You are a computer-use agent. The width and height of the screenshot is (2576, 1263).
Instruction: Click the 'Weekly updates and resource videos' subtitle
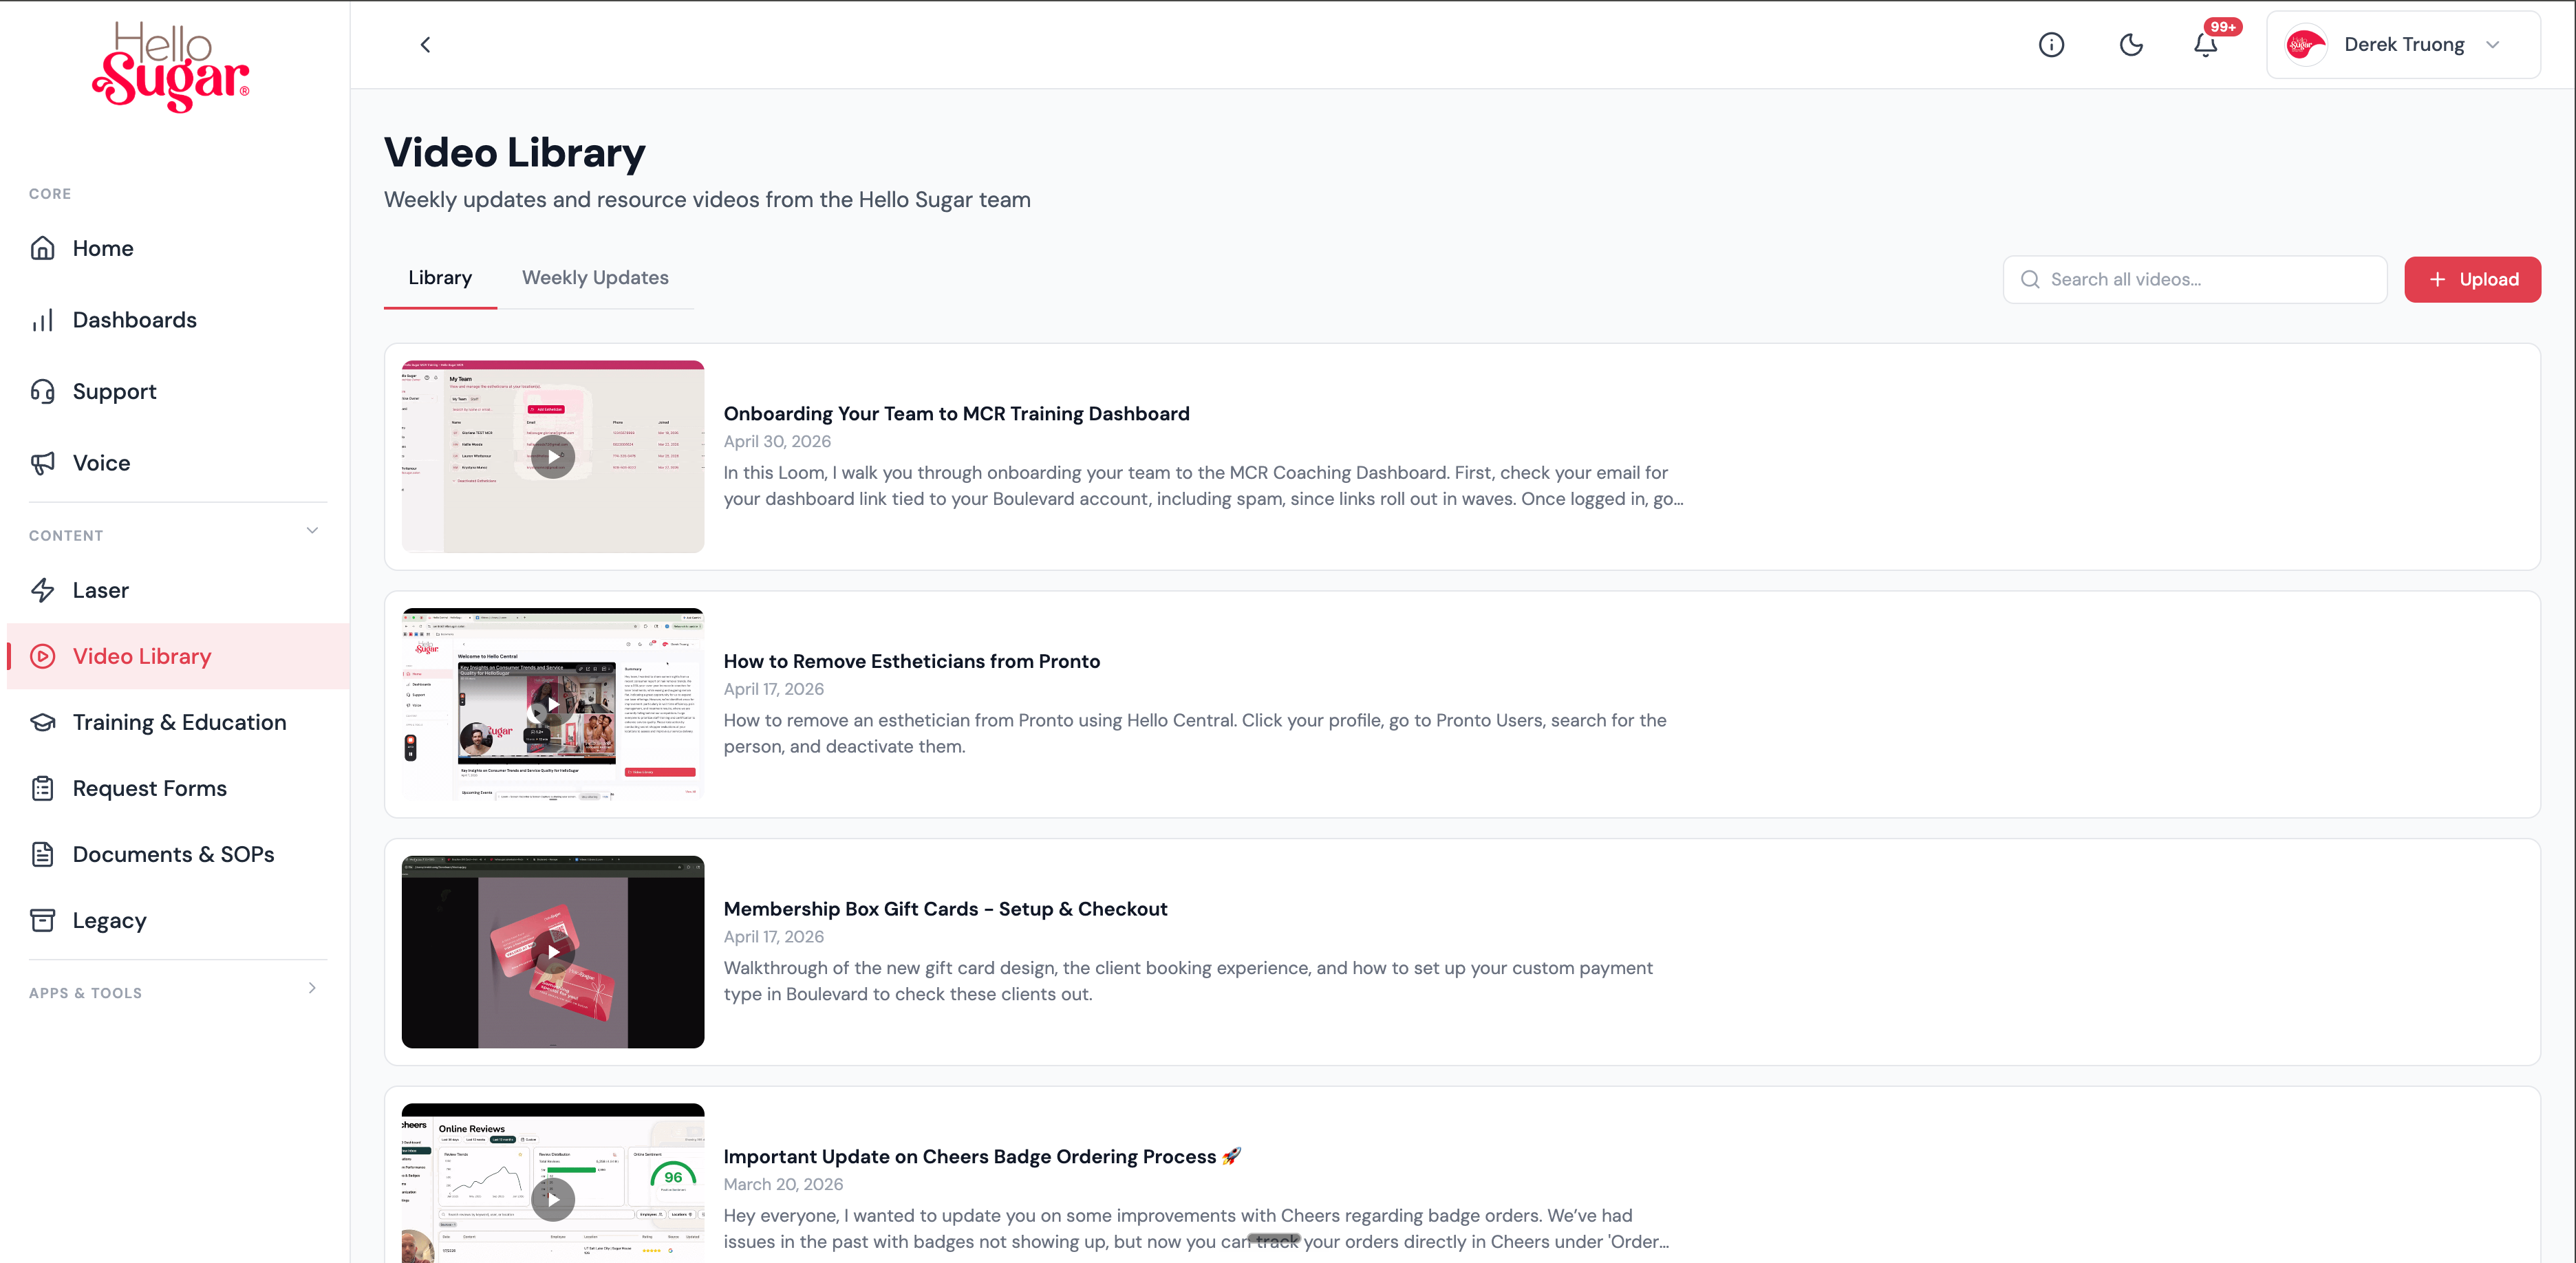(x=707, y=200)
